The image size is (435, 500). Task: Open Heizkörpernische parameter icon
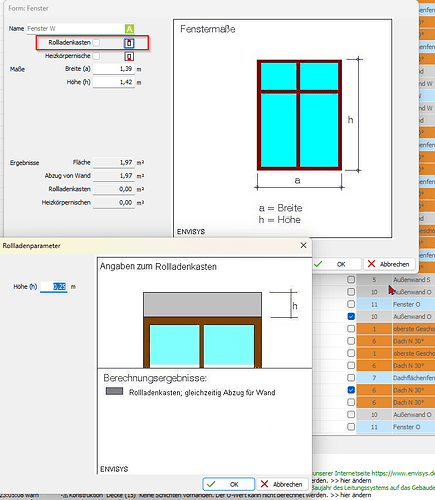129,56
